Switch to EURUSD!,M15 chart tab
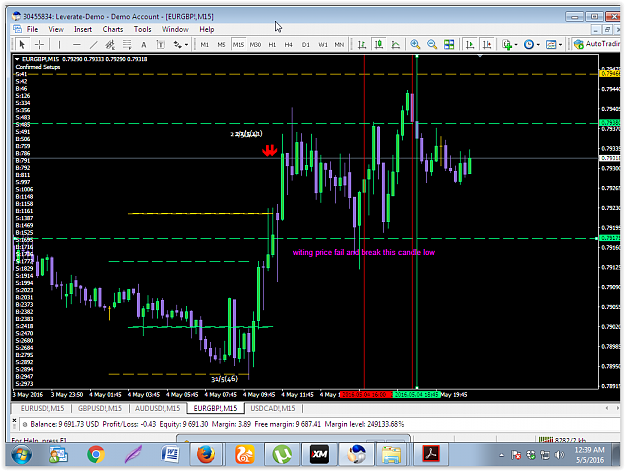The height and width of the screenshot is (471, 625). pos(42,408)
